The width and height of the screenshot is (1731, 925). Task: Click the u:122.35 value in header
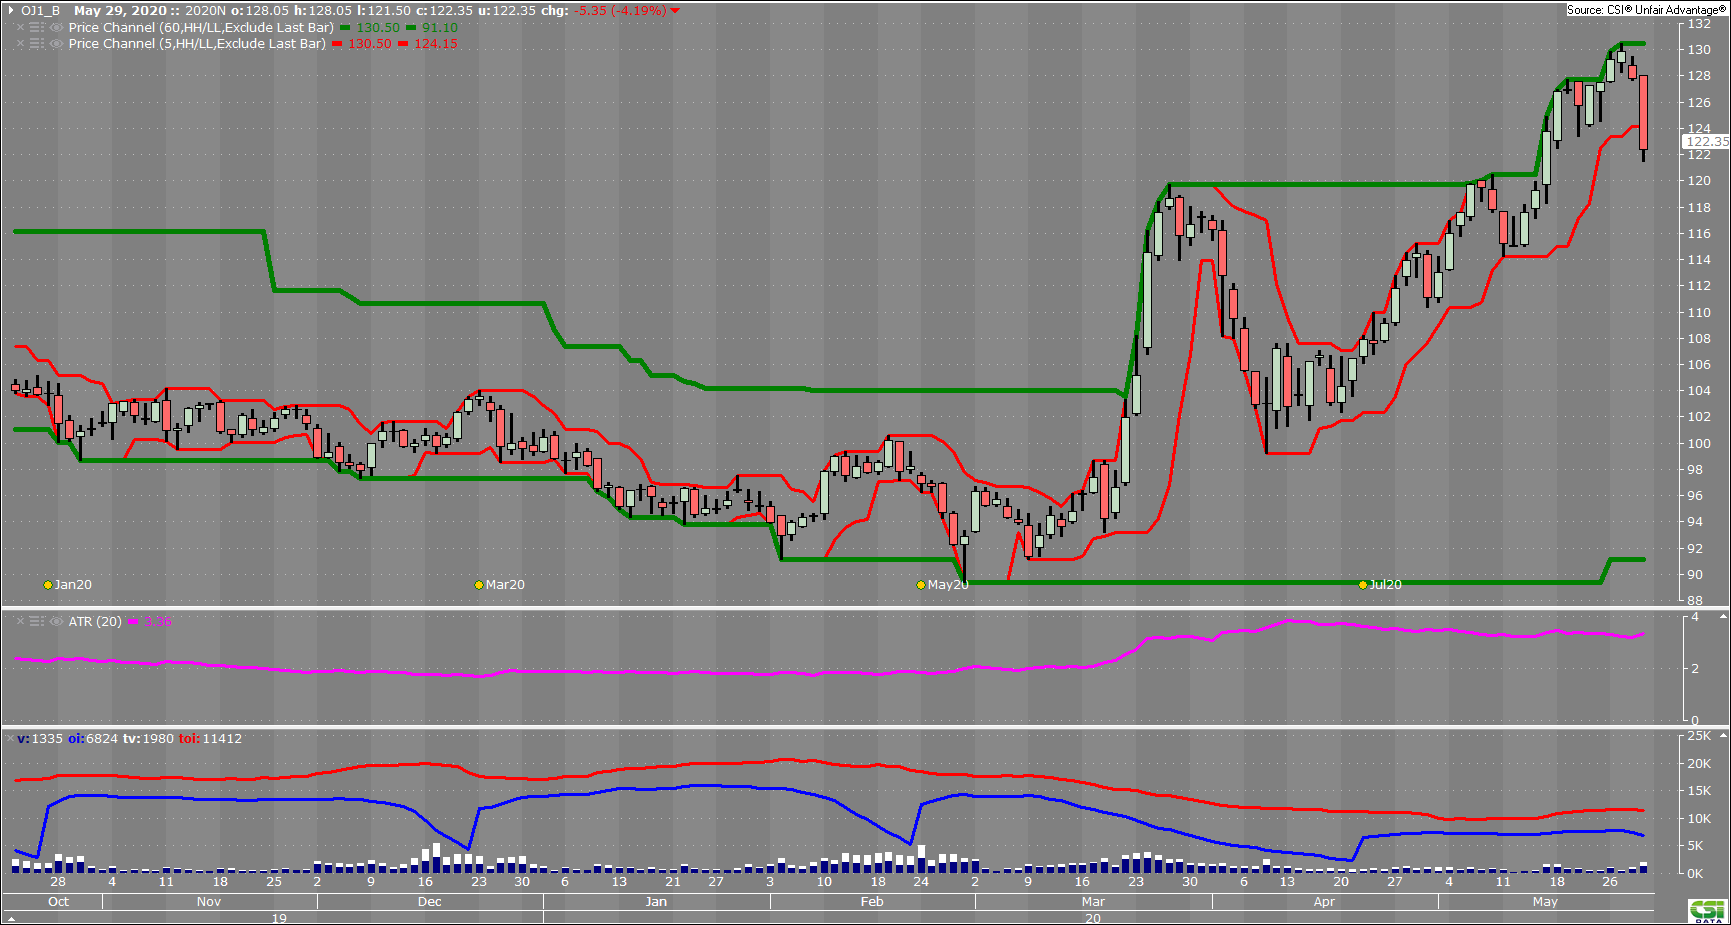[x=508, y=11]
